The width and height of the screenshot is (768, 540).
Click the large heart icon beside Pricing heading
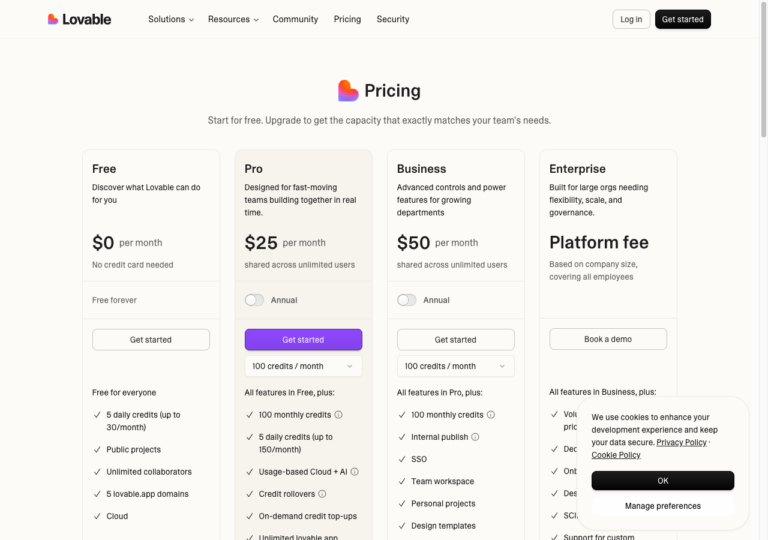pos(348,91)
